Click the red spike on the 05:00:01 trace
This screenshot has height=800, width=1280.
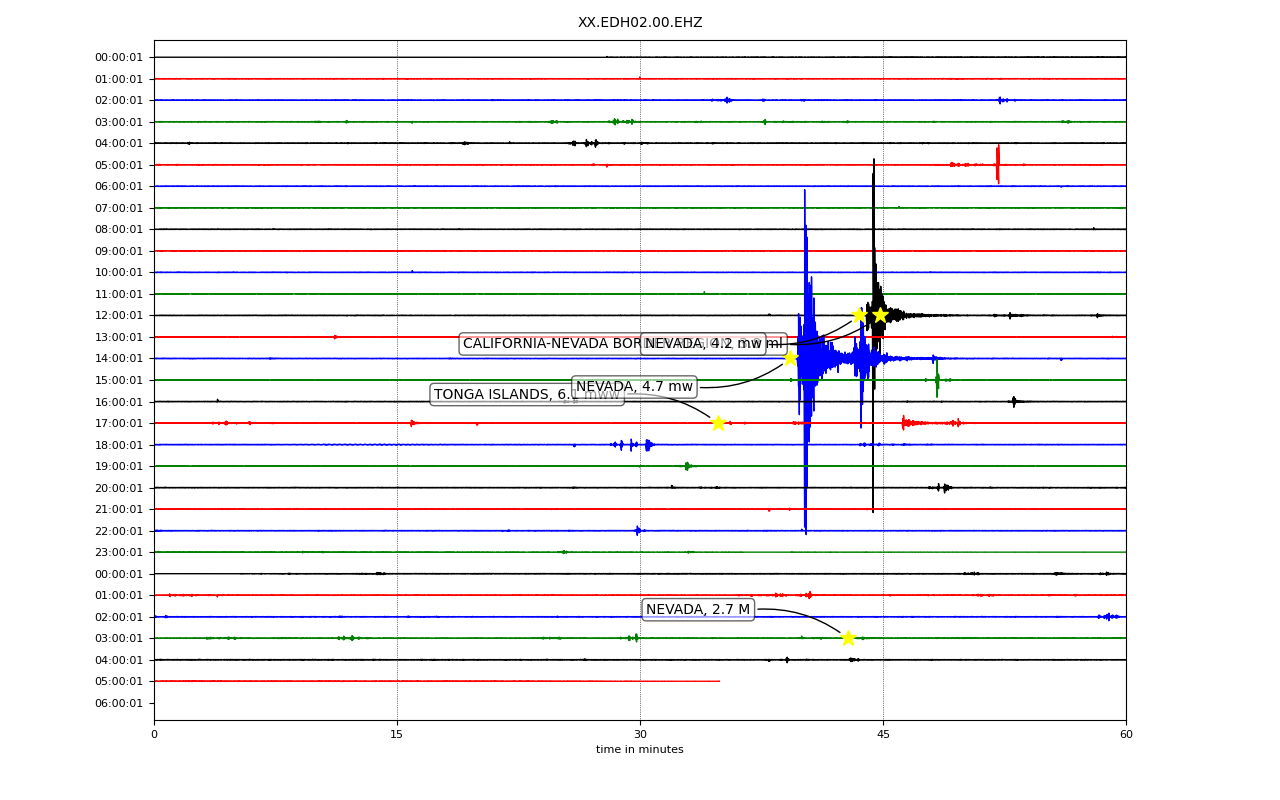(x=997, y=164)
